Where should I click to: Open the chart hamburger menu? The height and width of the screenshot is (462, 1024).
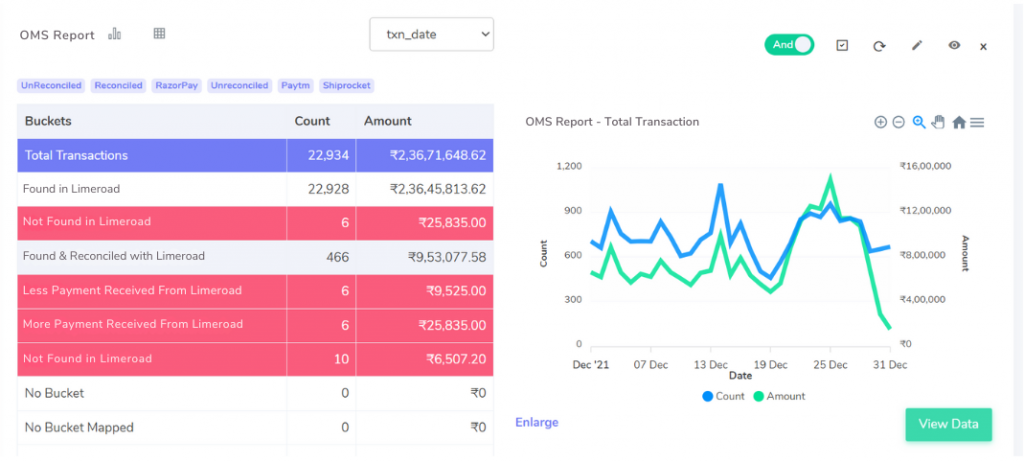977,122
